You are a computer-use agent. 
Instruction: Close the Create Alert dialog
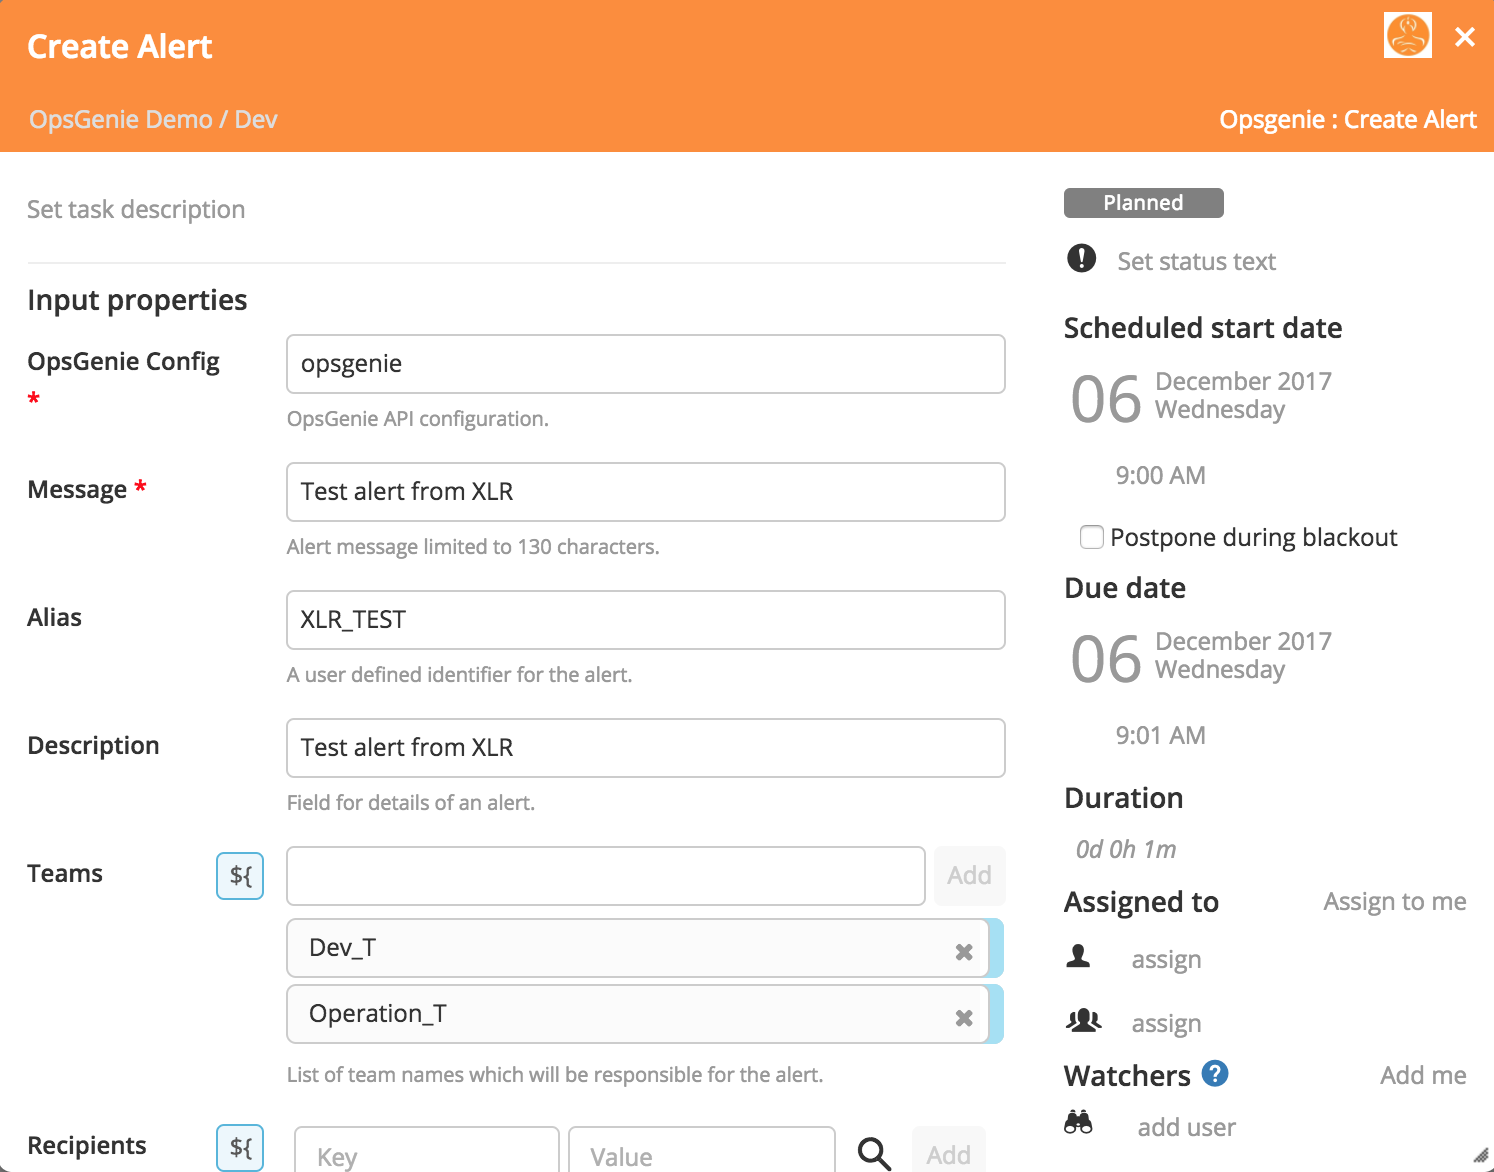(1465, 37)
